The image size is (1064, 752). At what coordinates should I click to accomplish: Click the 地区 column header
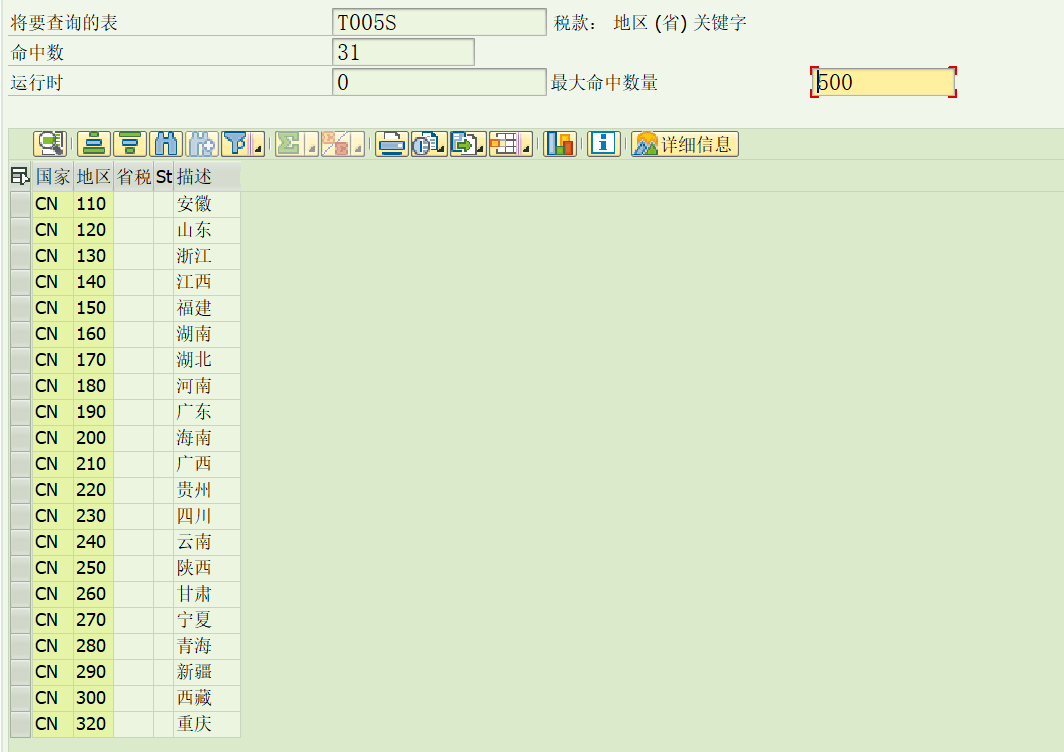(x=91, y=177)
